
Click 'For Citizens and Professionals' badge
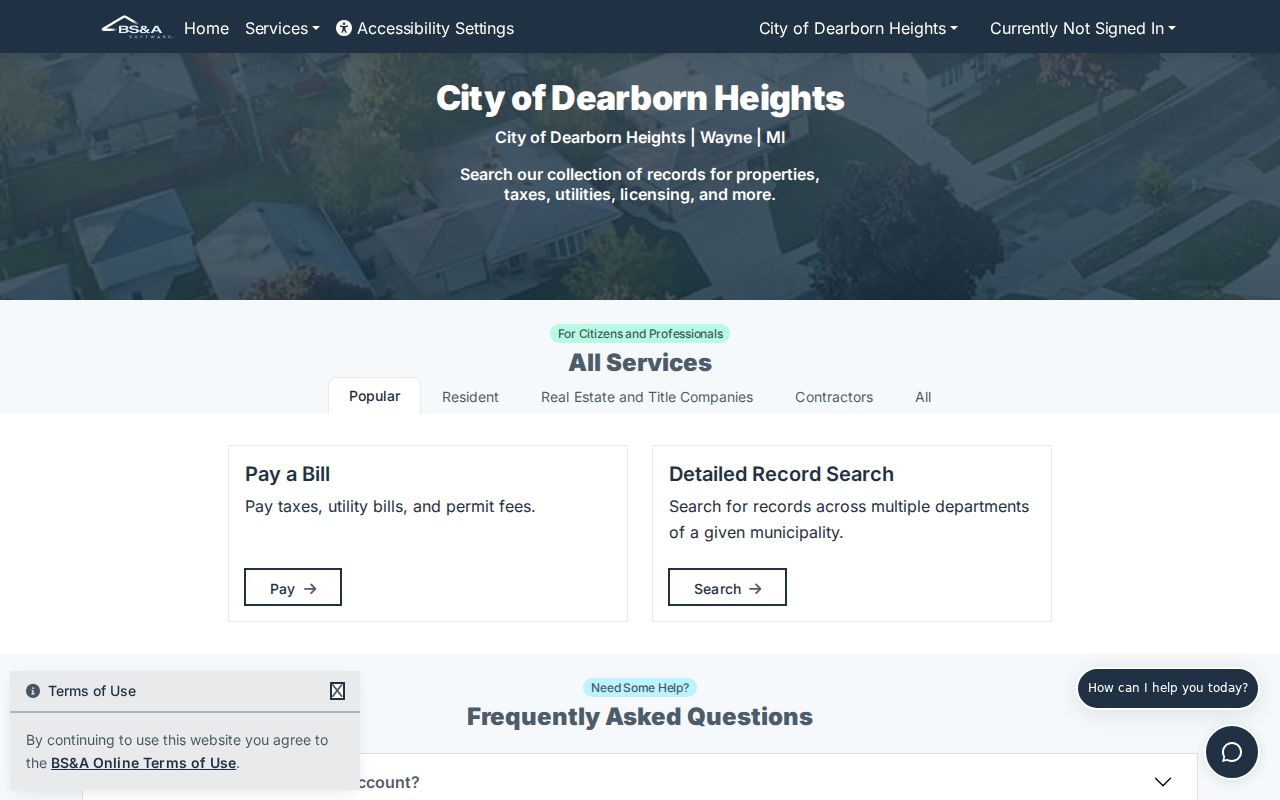pos(640,334)
